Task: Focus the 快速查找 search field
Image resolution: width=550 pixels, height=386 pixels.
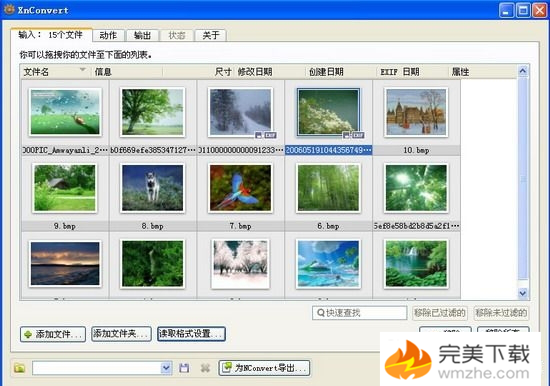Action: click(359, 313)
